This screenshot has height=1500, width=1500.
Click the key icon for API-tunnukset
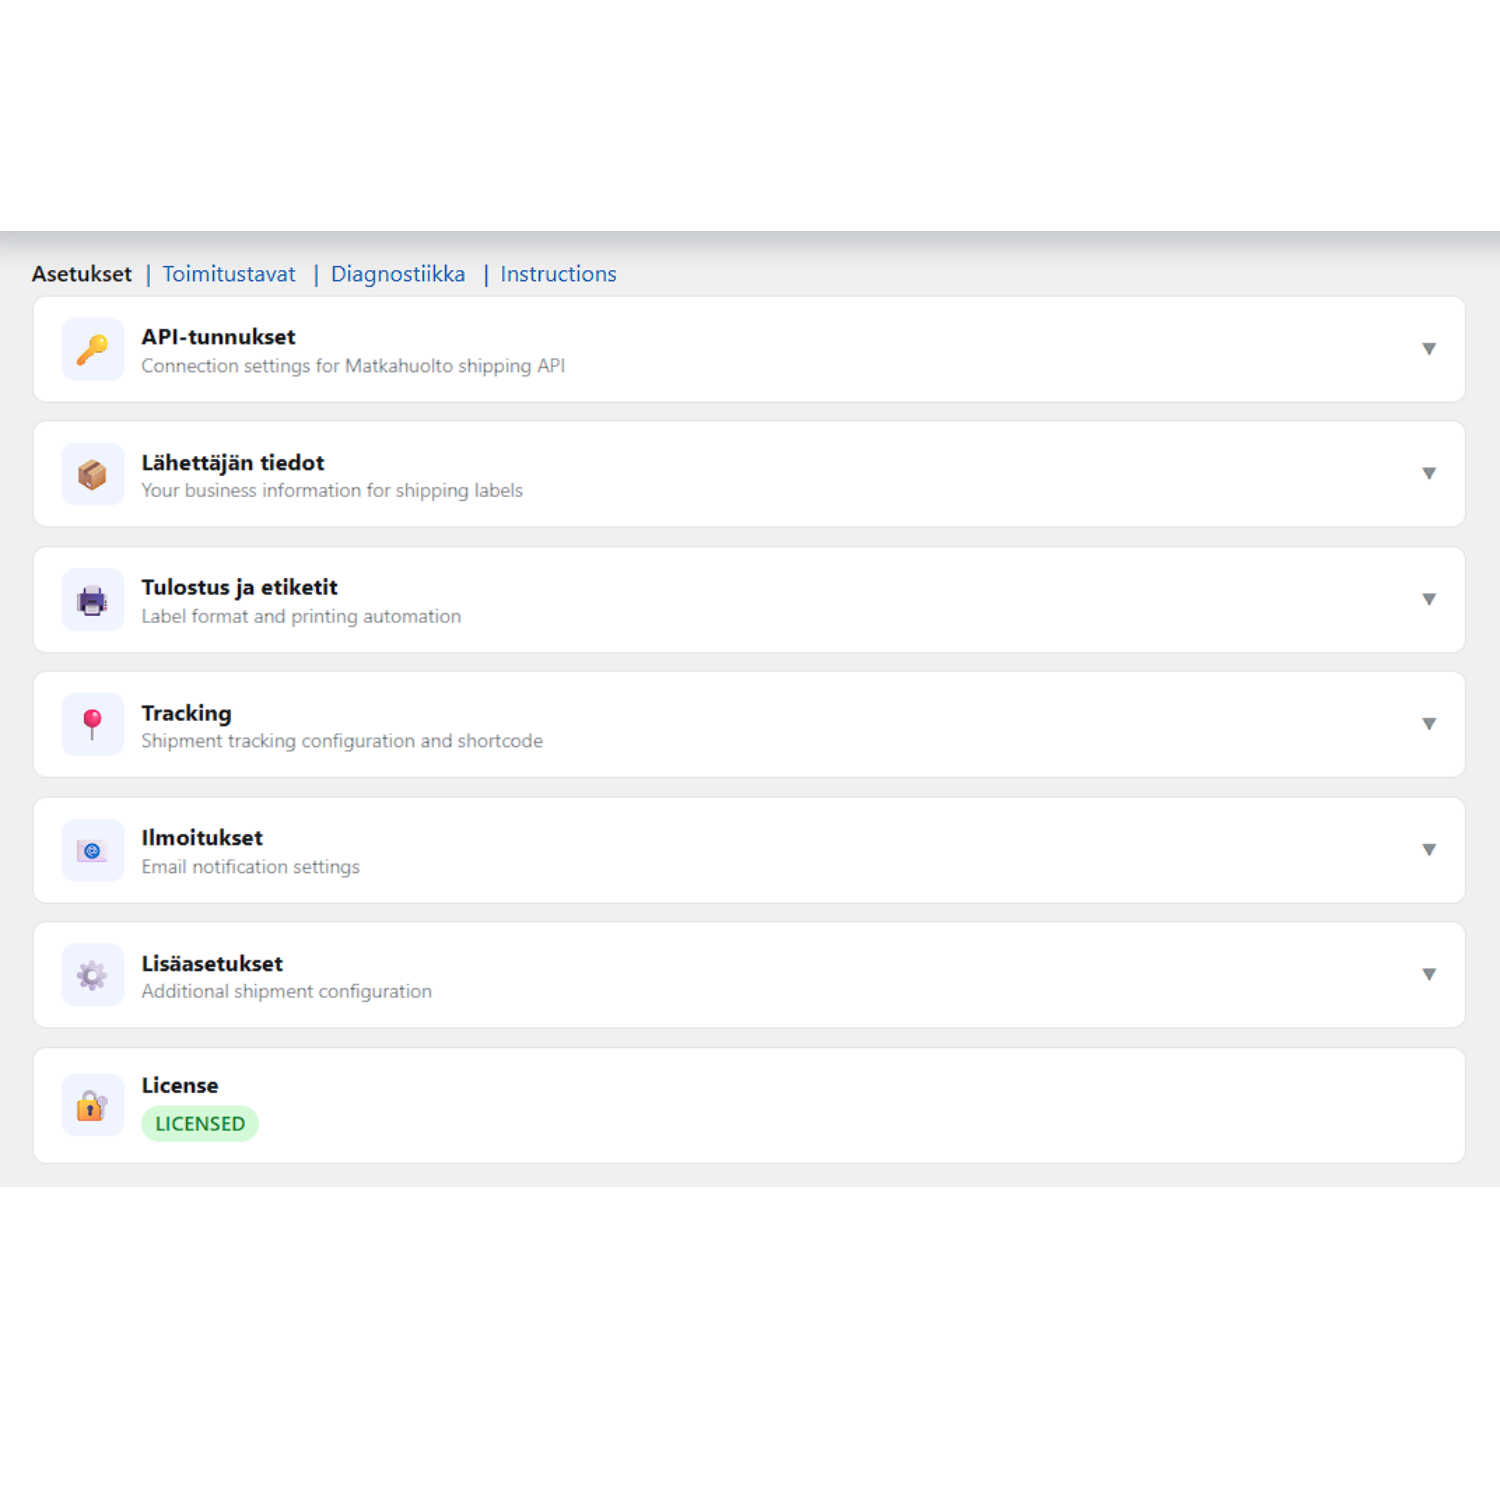click(x=93, y=349)
